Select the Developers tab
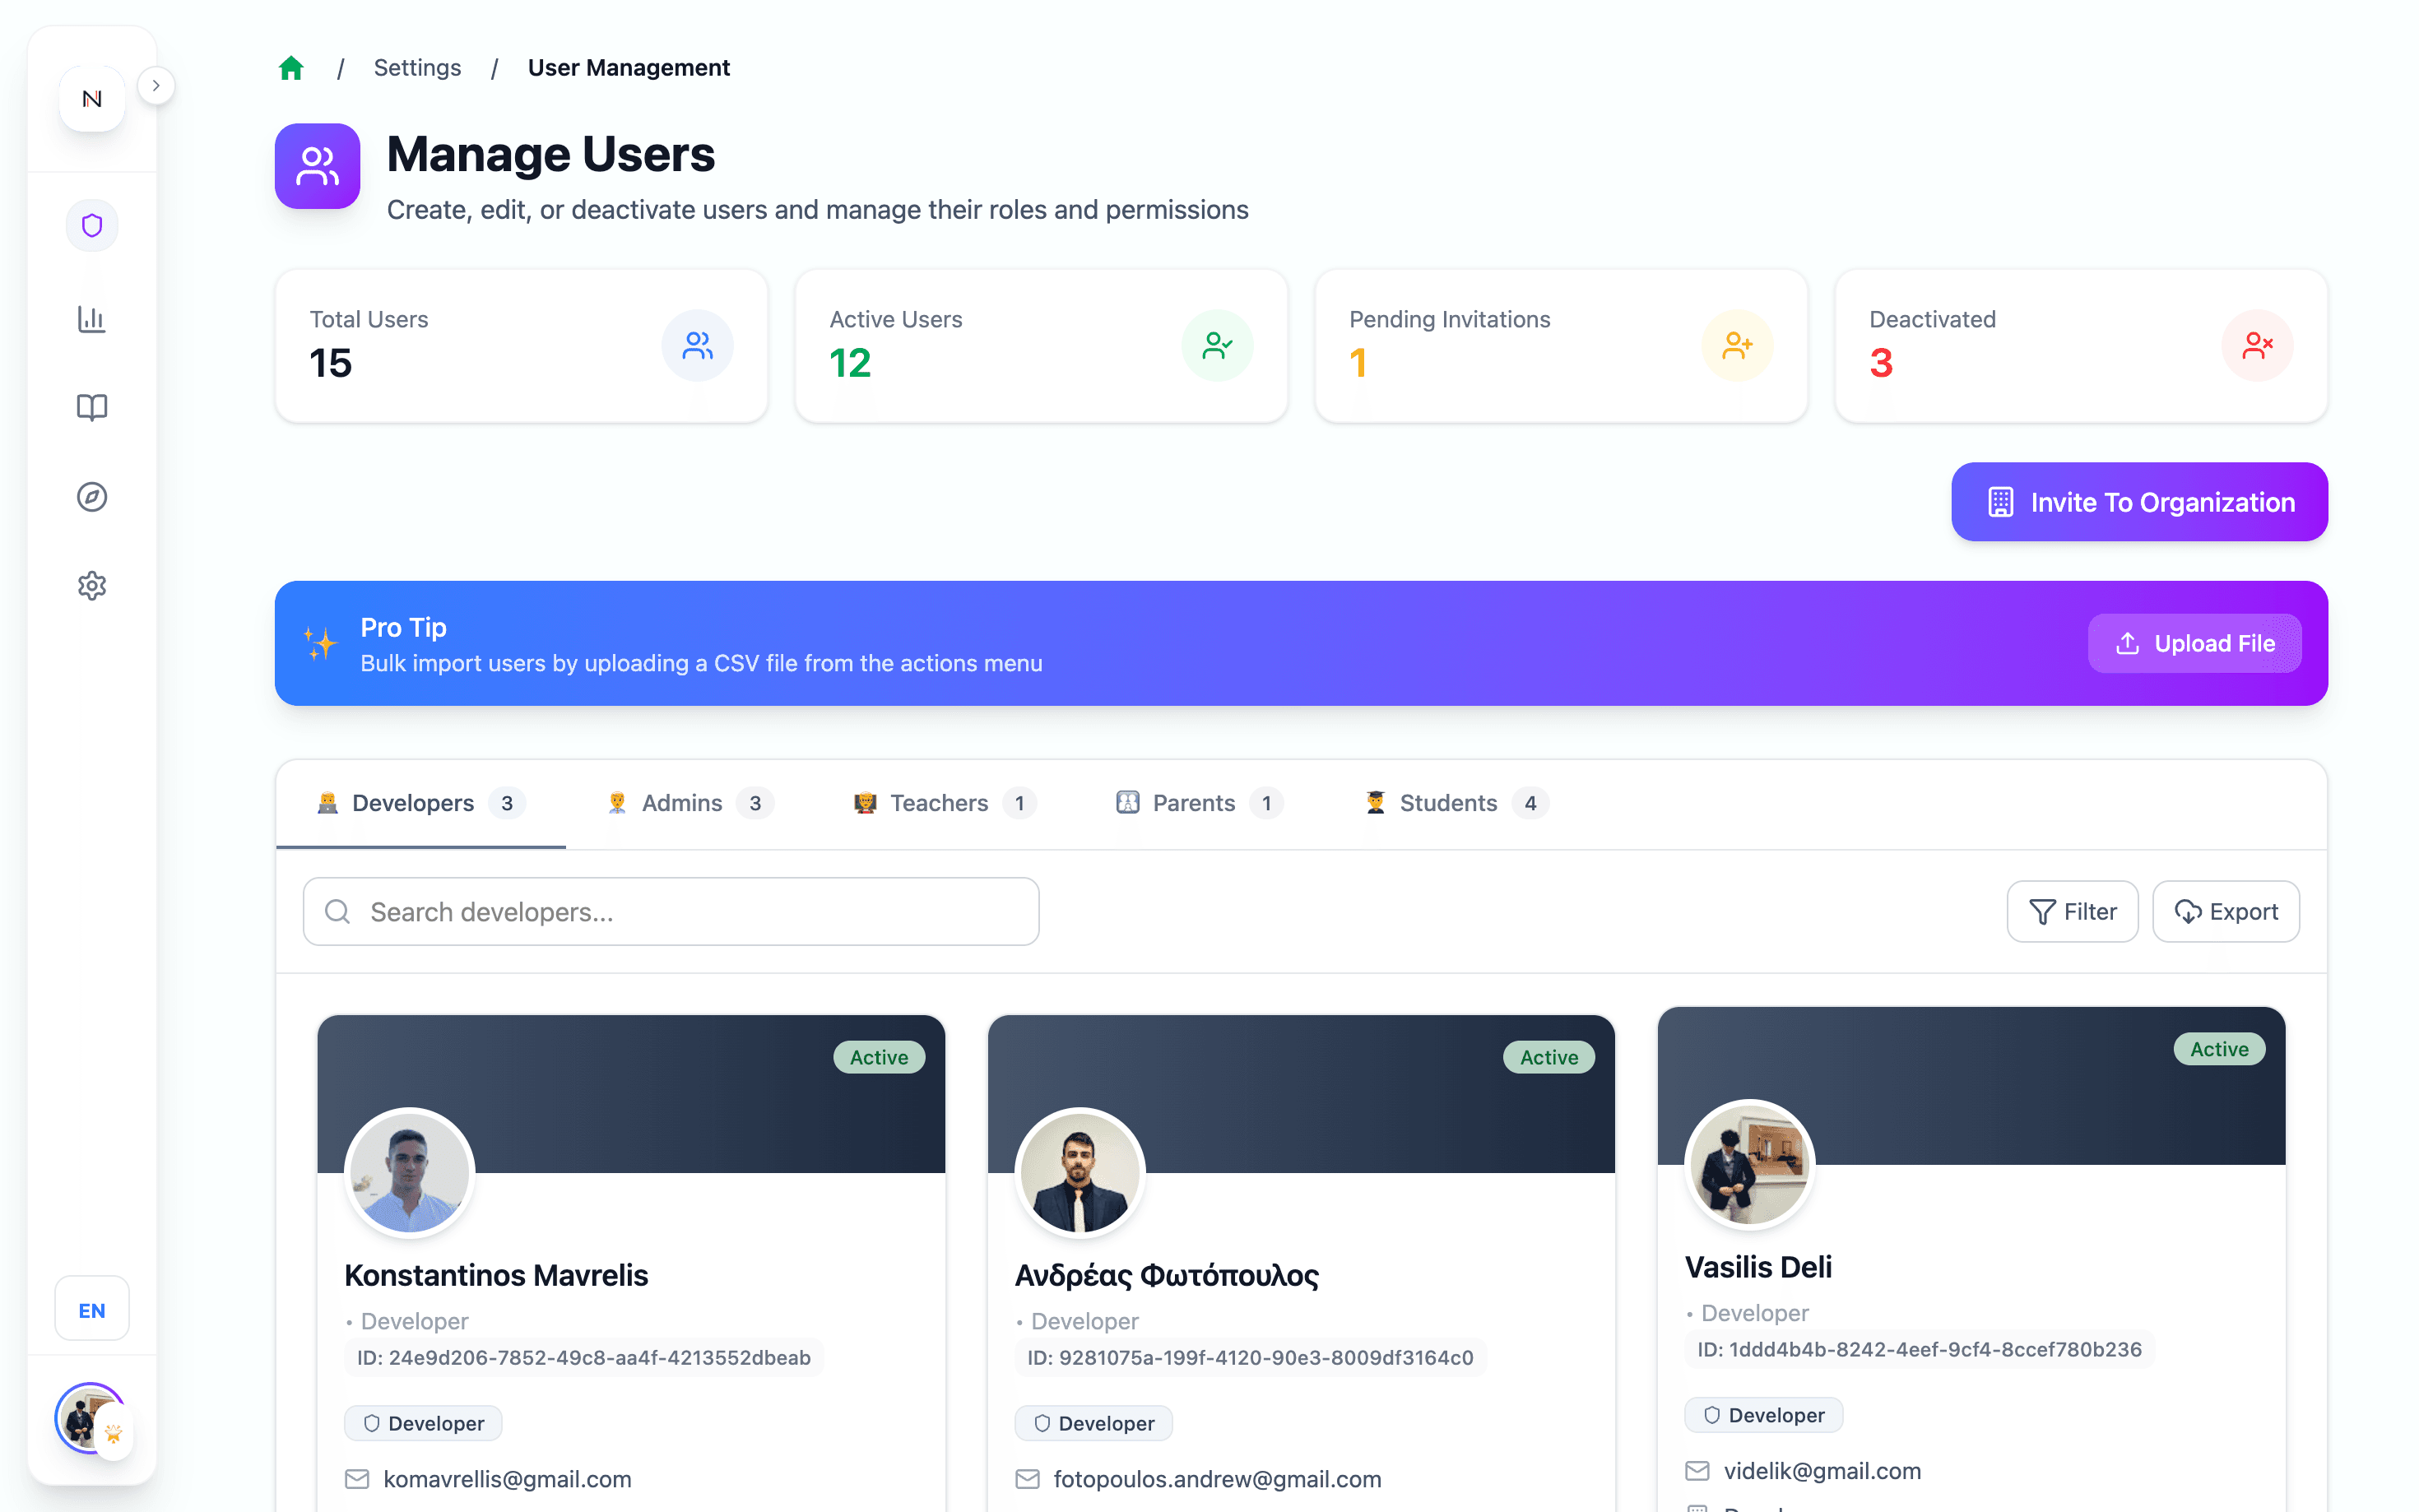 (x=421, y=803)
